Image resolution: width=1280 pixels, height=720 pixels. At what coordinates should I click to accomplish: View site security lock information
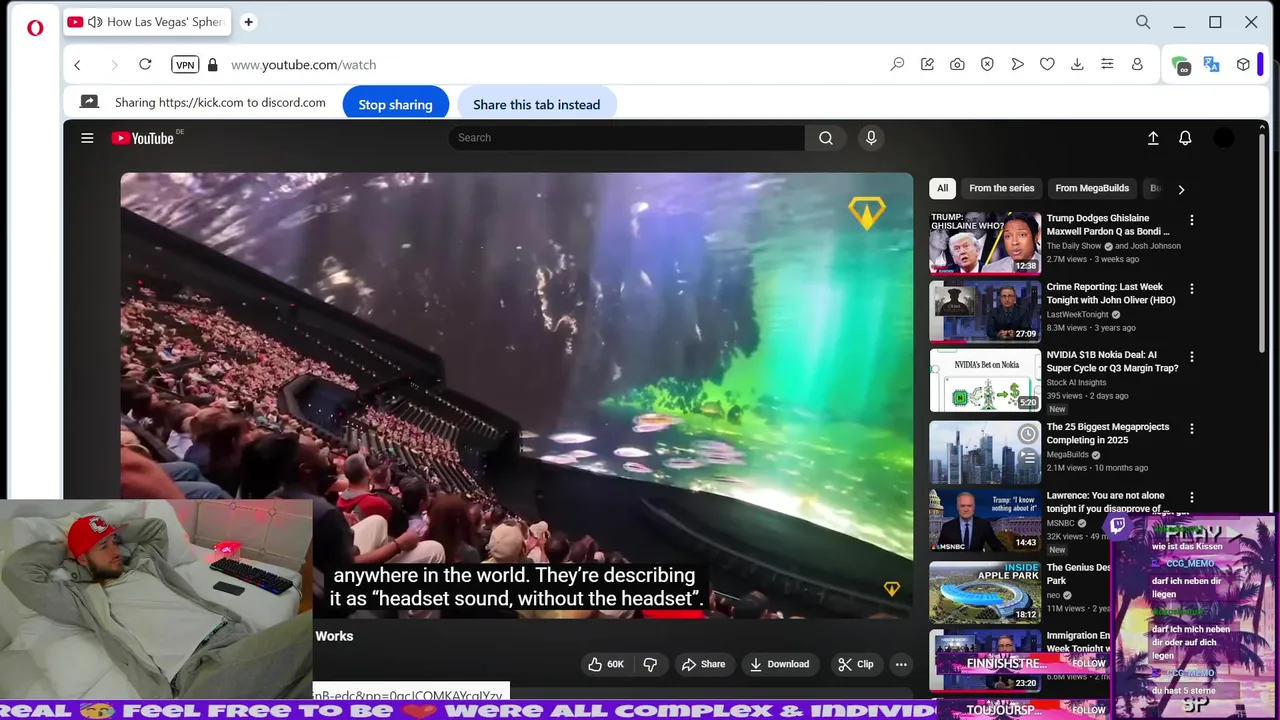[212, 65]
